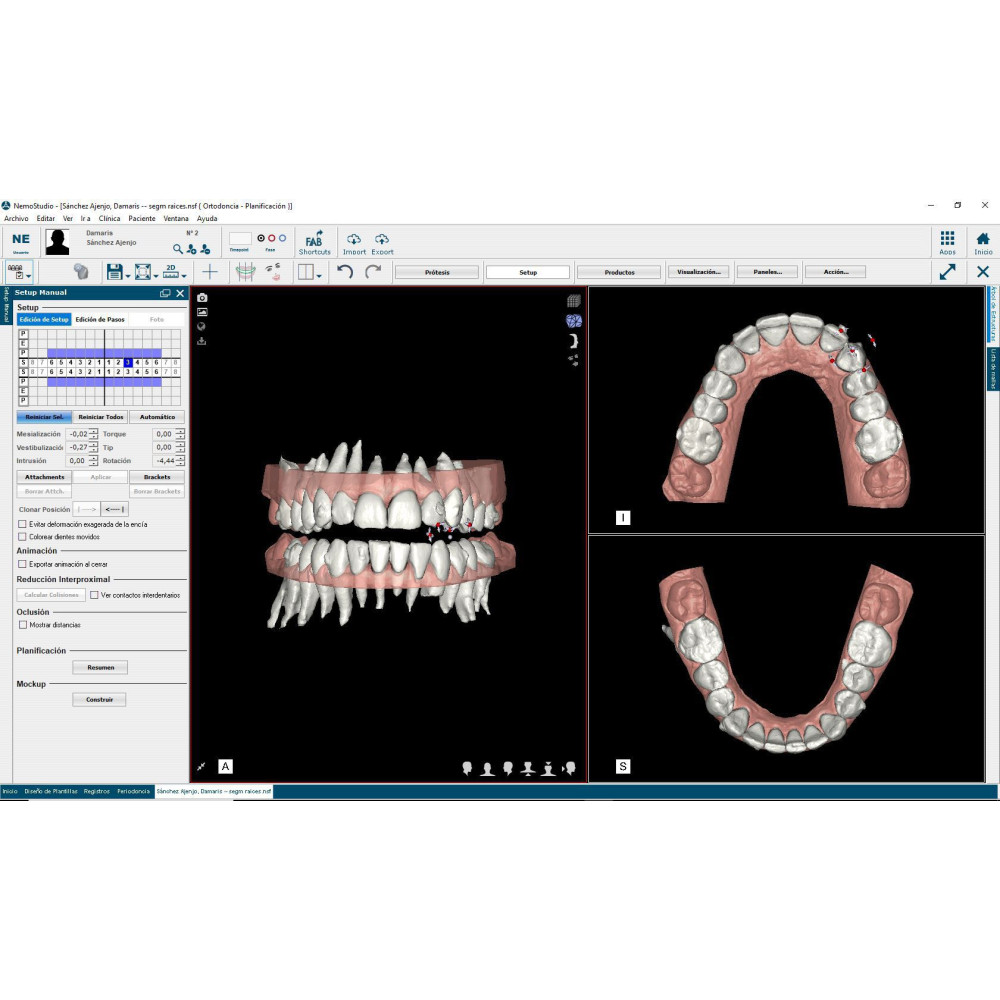
Task: Click the Import cloud icon
Action: pos(354,242)
